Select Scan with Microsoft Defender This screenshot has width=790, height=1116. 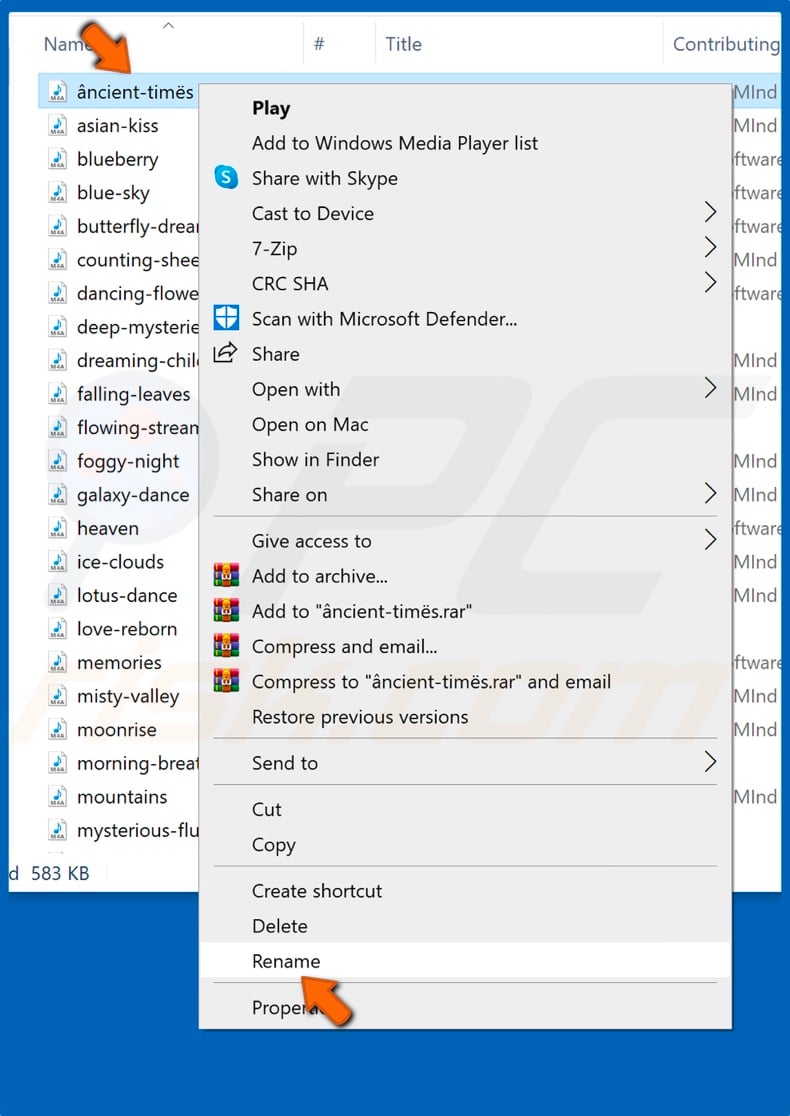pos(465,319)
